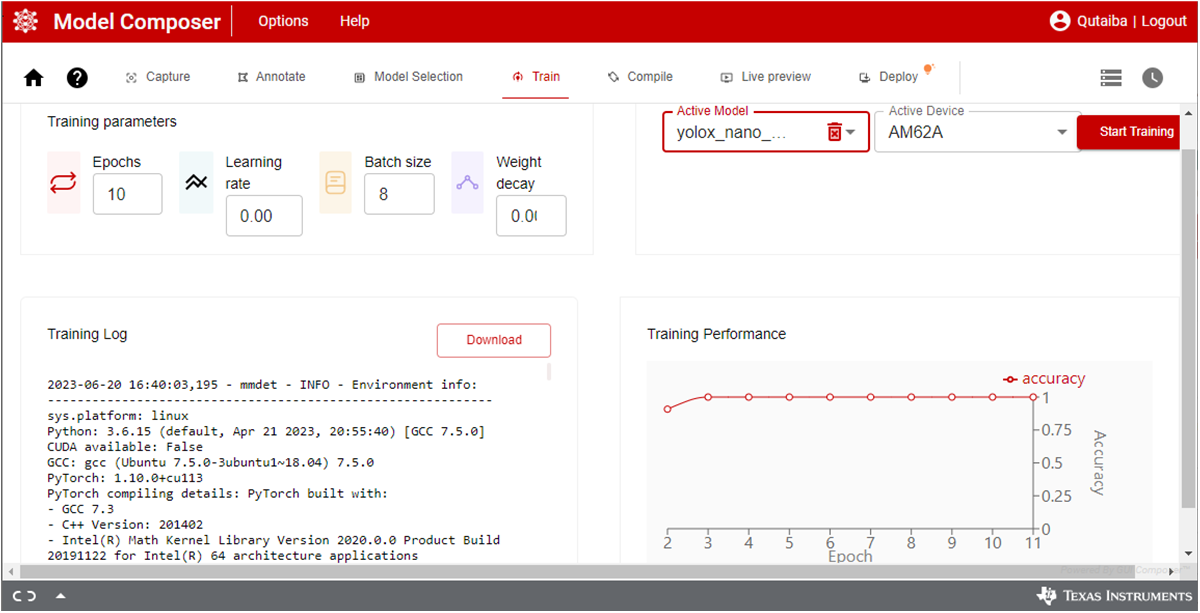Open the task list icon

point(1110,77)
